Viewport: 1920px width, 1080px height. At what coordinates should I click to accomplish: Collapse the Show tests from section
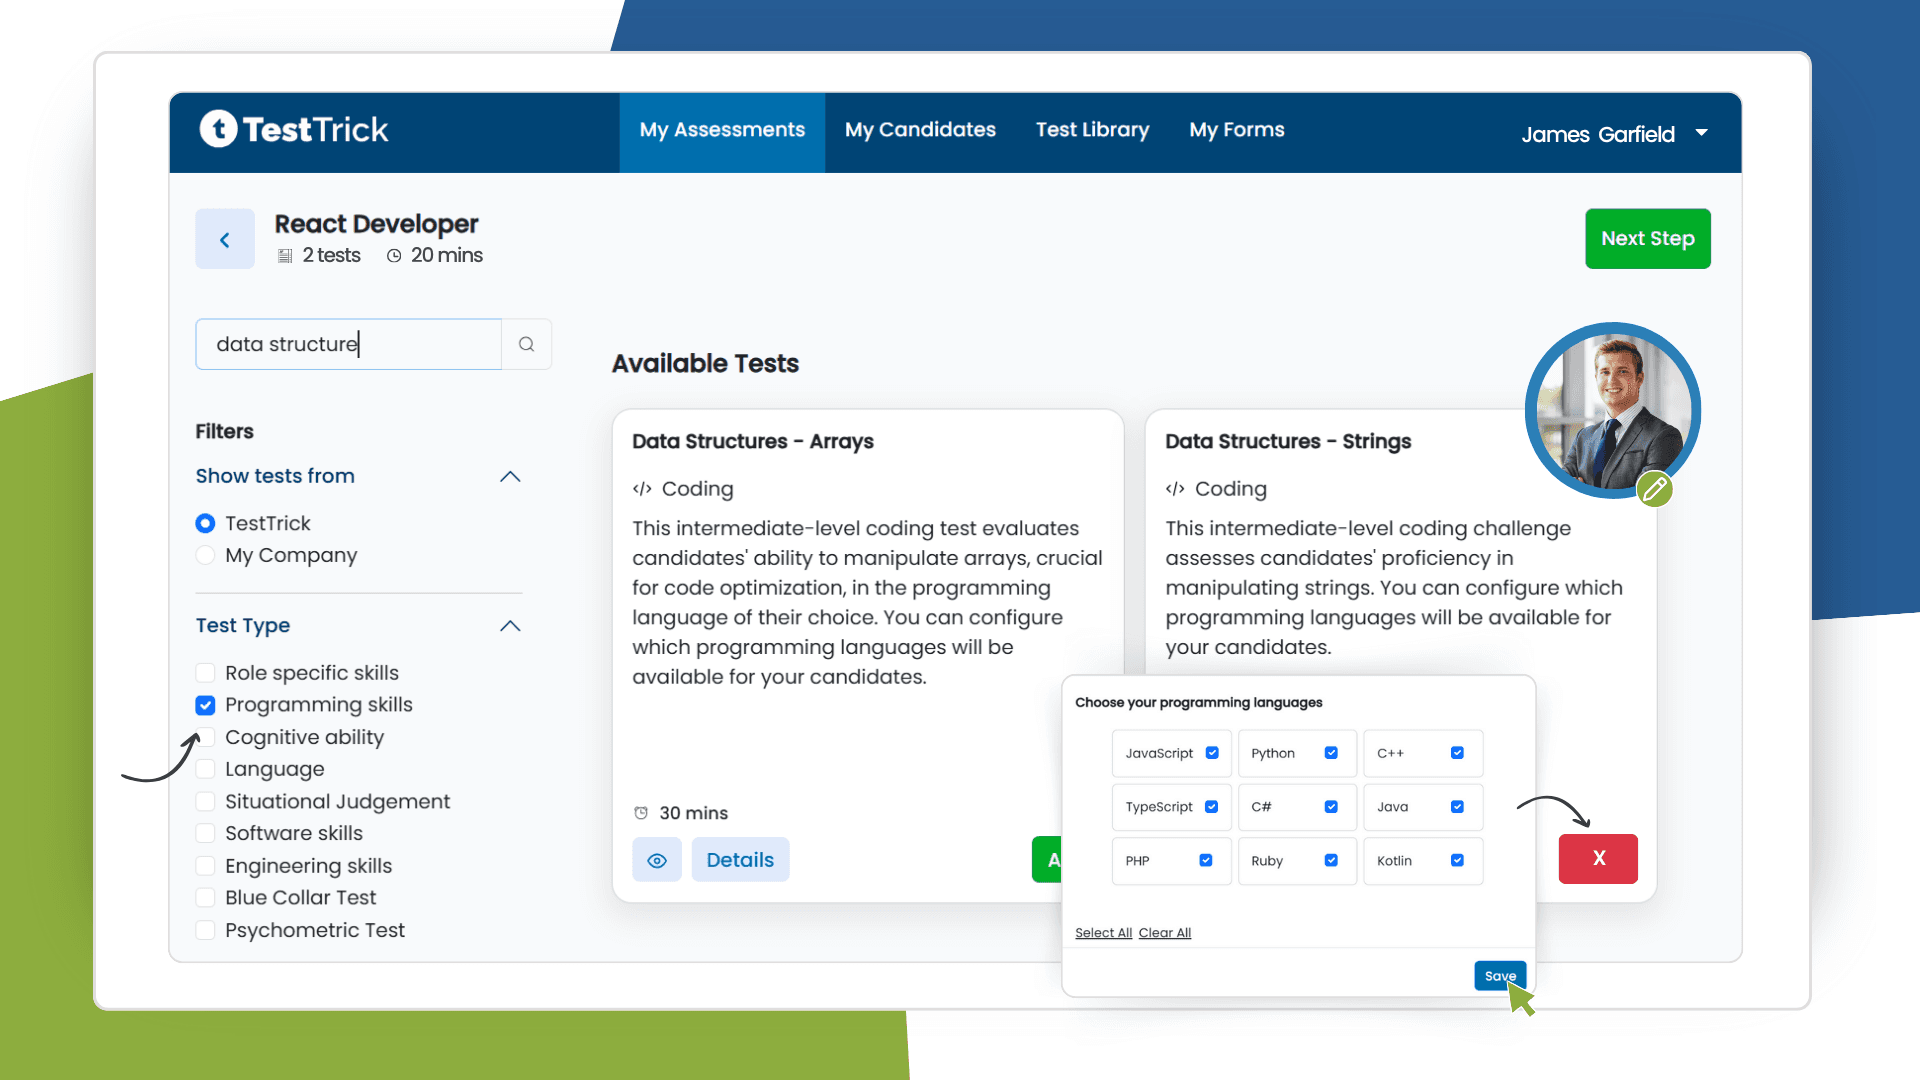510,477
